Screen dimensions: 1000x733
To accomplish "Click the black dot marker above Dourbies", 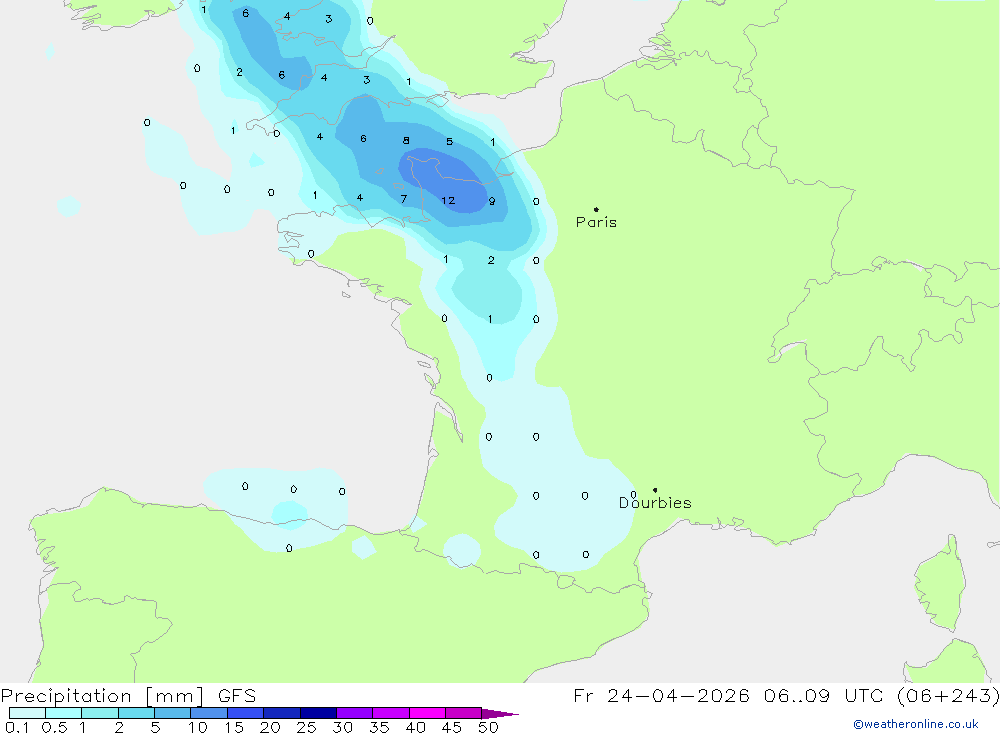I will [655, 490].
